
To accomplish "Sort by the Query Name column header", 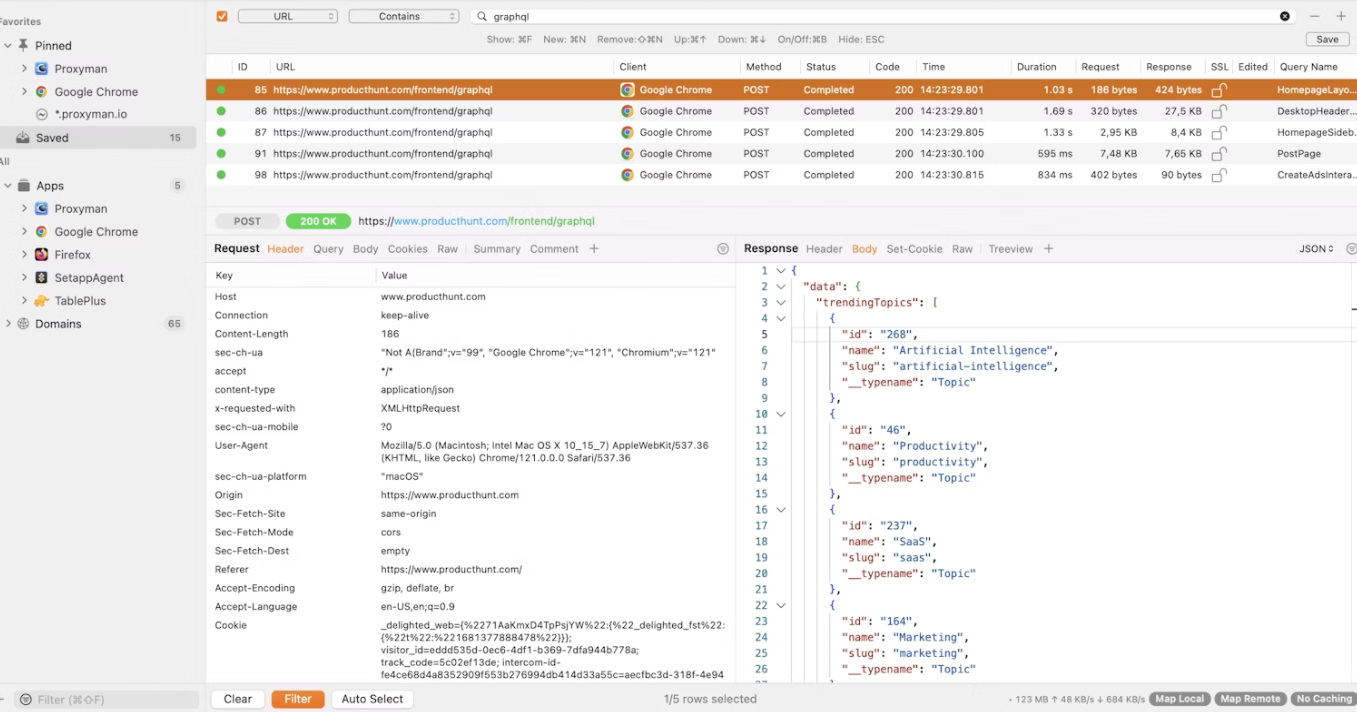I will point(1308,67).
